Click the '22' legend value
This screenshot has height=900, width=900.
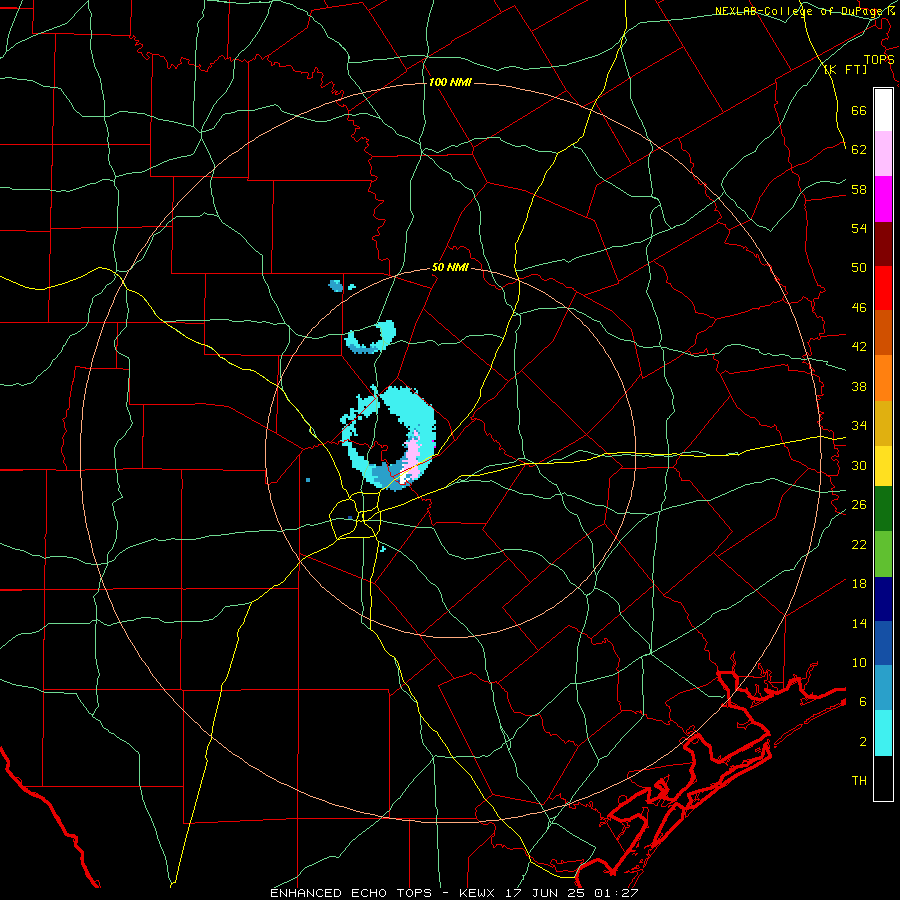(x=859, y=544)
